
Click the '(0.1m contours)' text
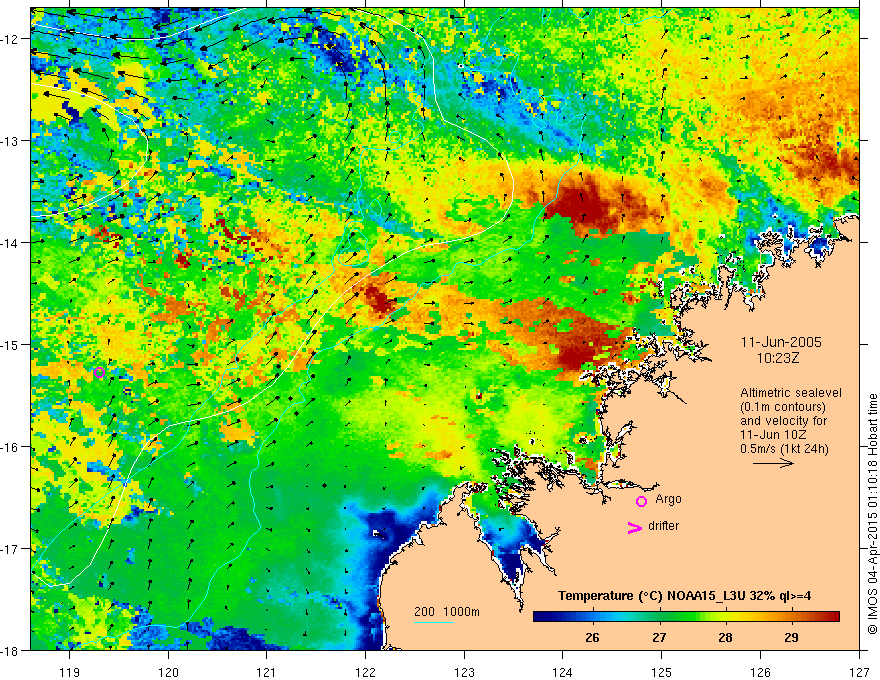783,407
